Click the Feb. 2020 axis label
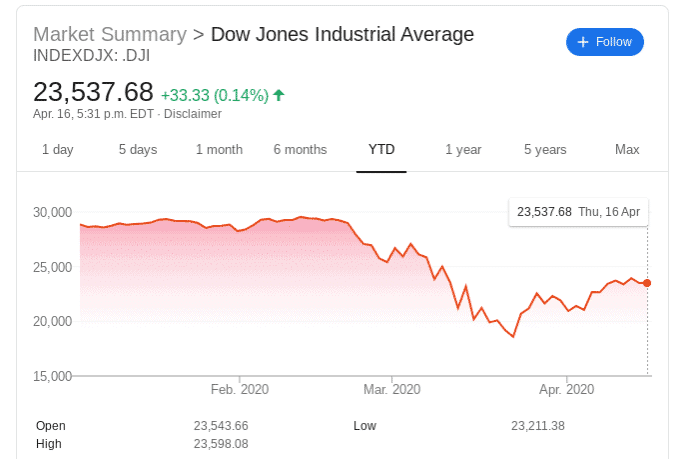The width and height of the screenshot is (694, 459). pos(240,389)
